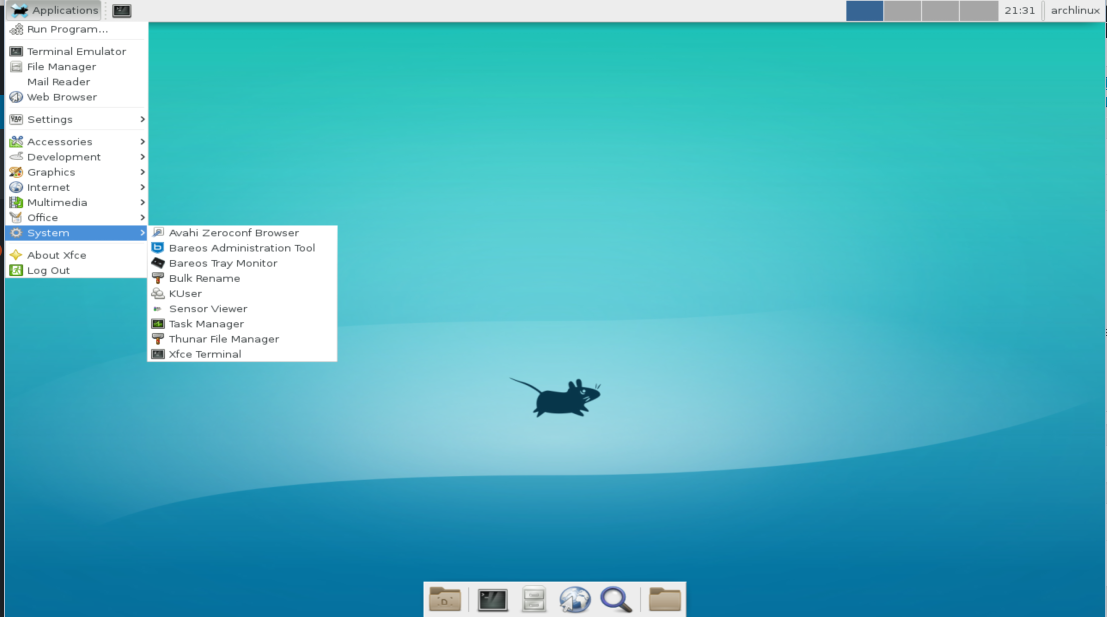Screen dimensions: 1107x617
Task: Launch the terminal from the bottom dock
Action: [x=492, y=600]
